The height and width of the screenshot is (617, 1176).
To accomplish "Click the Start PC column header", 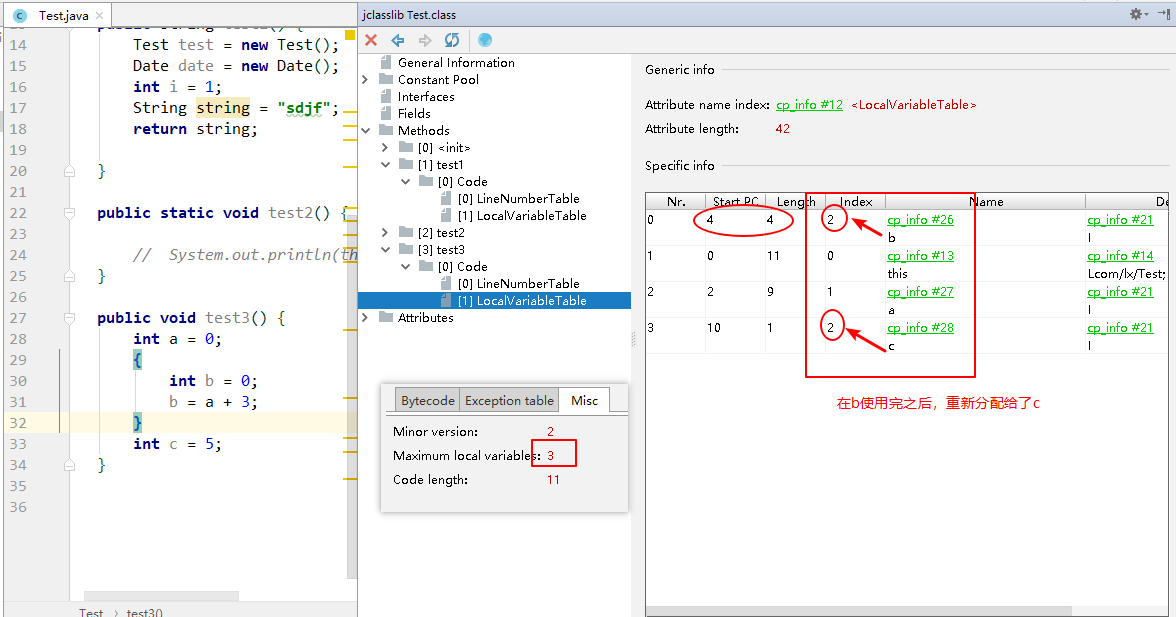I will click(x=736, y=202).
